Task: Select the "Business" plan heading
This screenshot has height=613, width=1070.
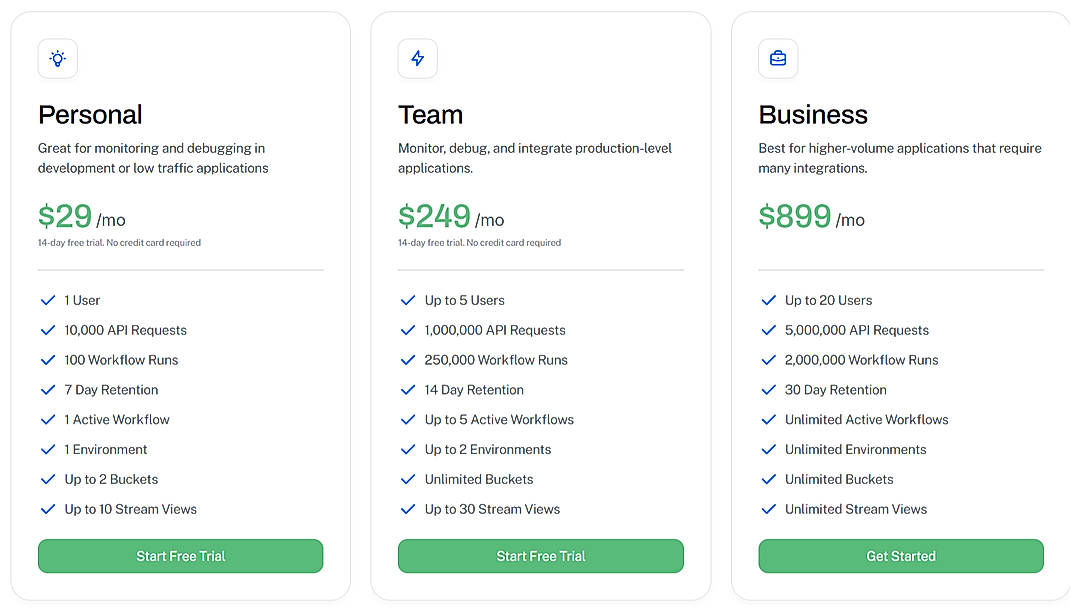Action: [813, 115]
